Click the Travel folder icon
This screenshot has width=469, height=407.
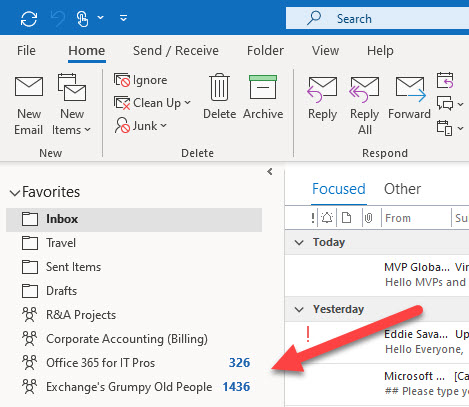[x=30, y=243]
